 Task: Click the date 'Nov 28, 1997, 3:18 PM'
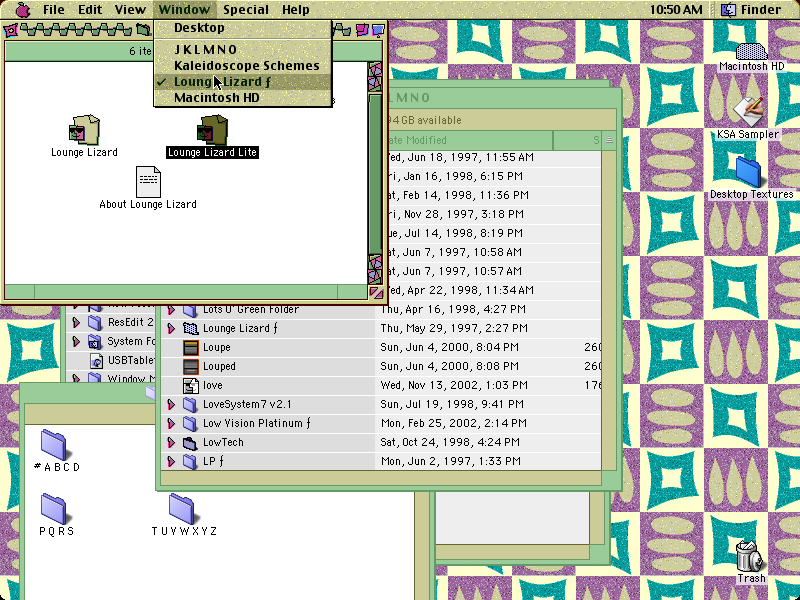pos(462,214)
